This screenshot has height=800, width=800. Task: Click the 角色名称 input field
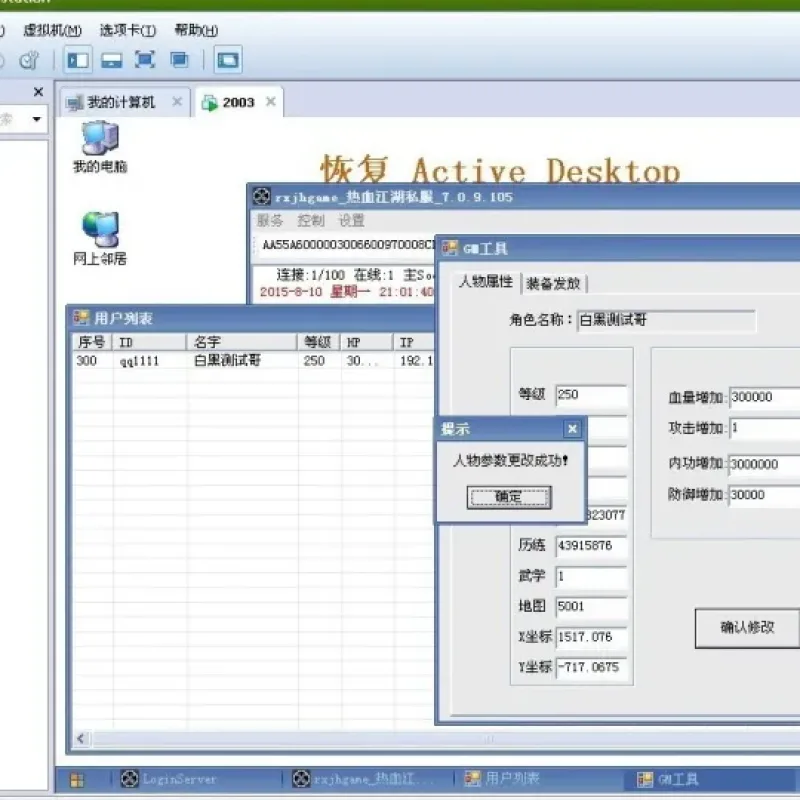point(666,320)
